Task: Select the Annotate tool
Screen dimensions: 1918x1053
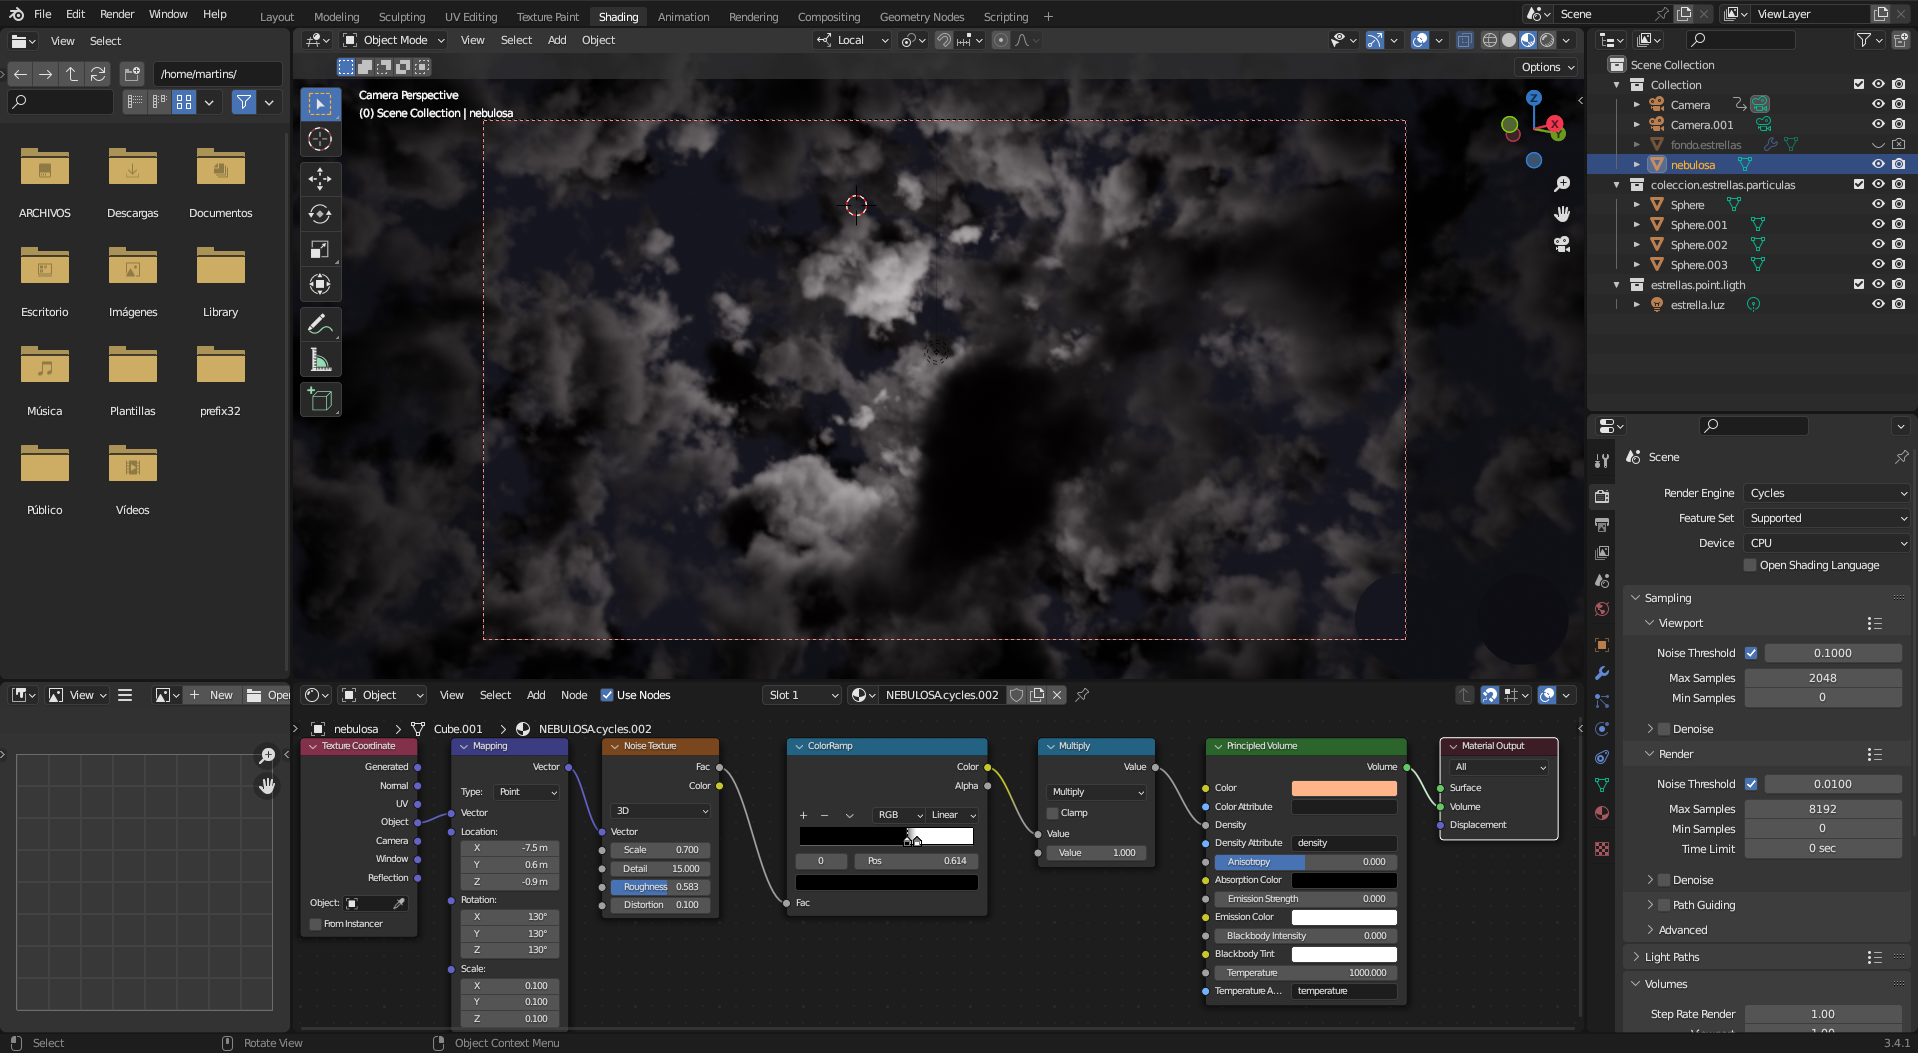Action: (x=320, y=324)
